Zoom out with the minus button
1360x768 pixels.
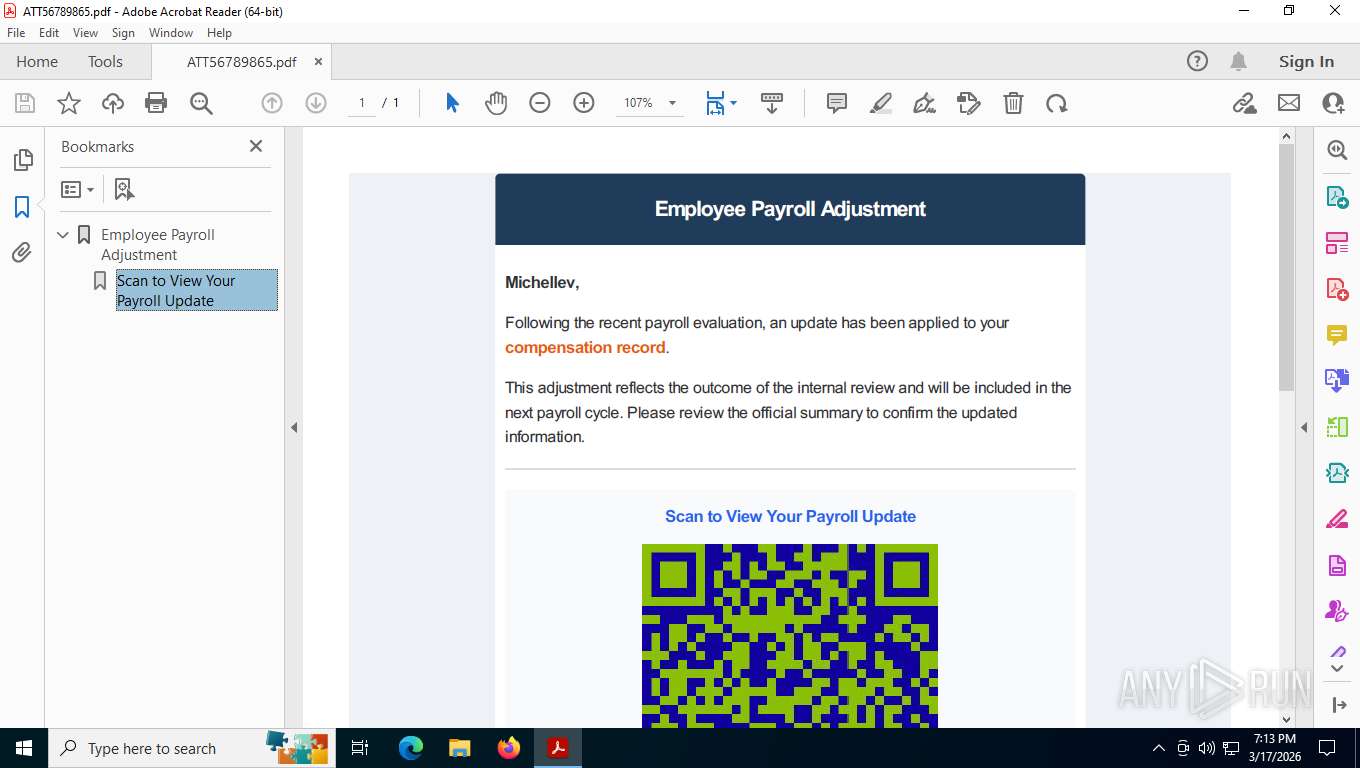tap(540, 103)
